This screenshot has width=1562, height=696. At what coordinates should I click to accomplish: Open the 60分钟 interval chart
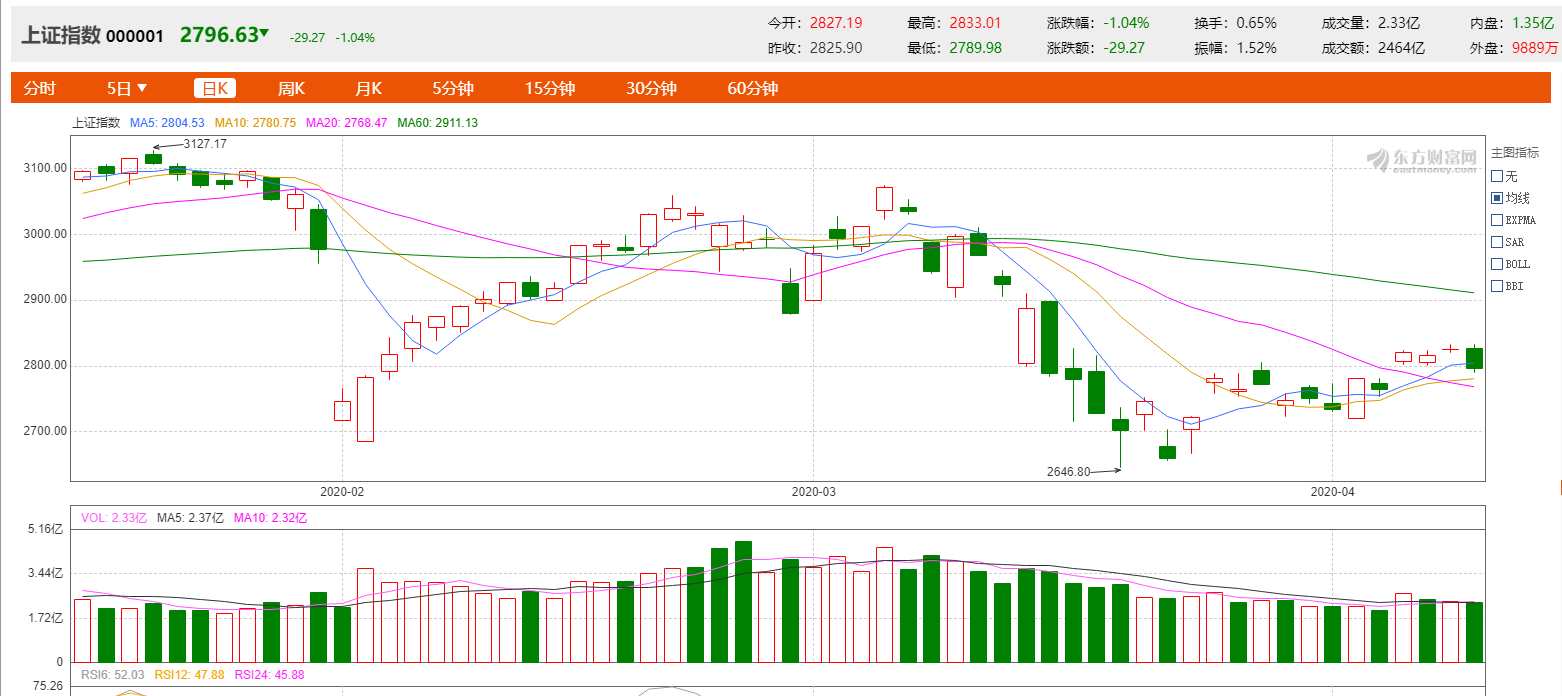pyautogui.click(x=753, y=88)
